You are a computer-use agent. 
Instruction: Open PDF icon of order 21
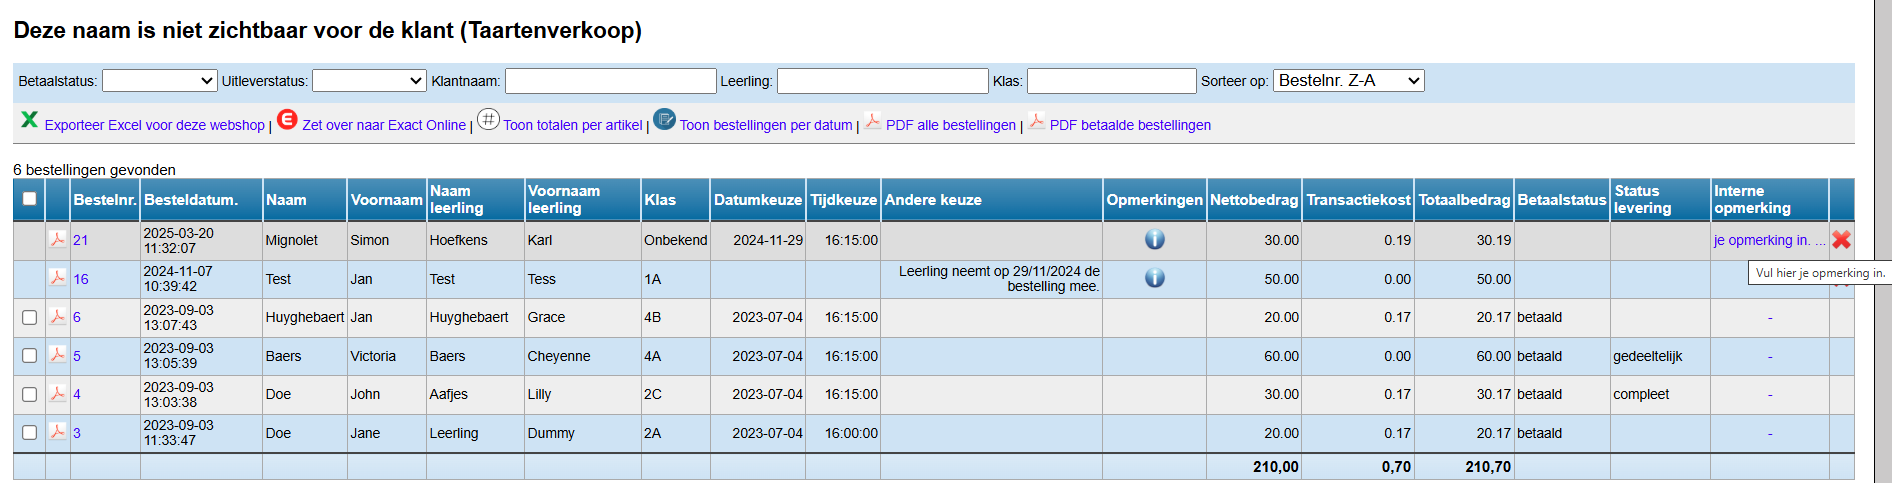click(x=58, y=239)
